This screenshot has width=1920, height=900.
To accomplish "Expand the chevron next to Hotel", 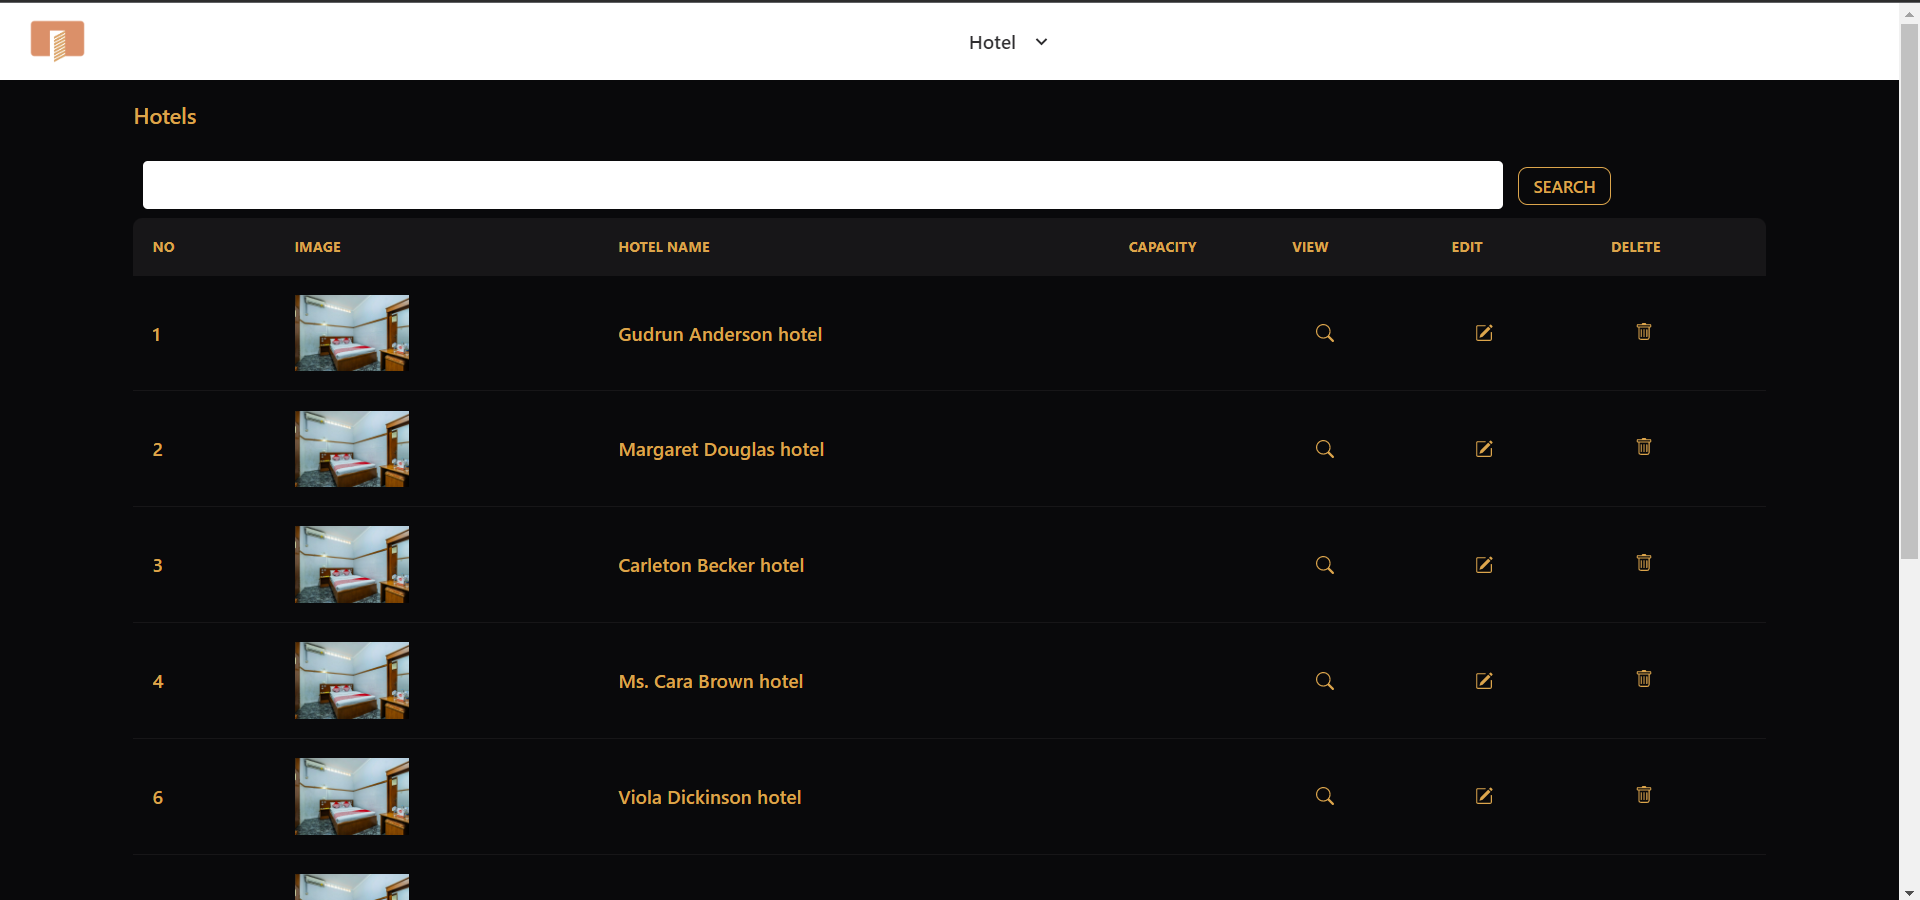I will coord(1041,42).
